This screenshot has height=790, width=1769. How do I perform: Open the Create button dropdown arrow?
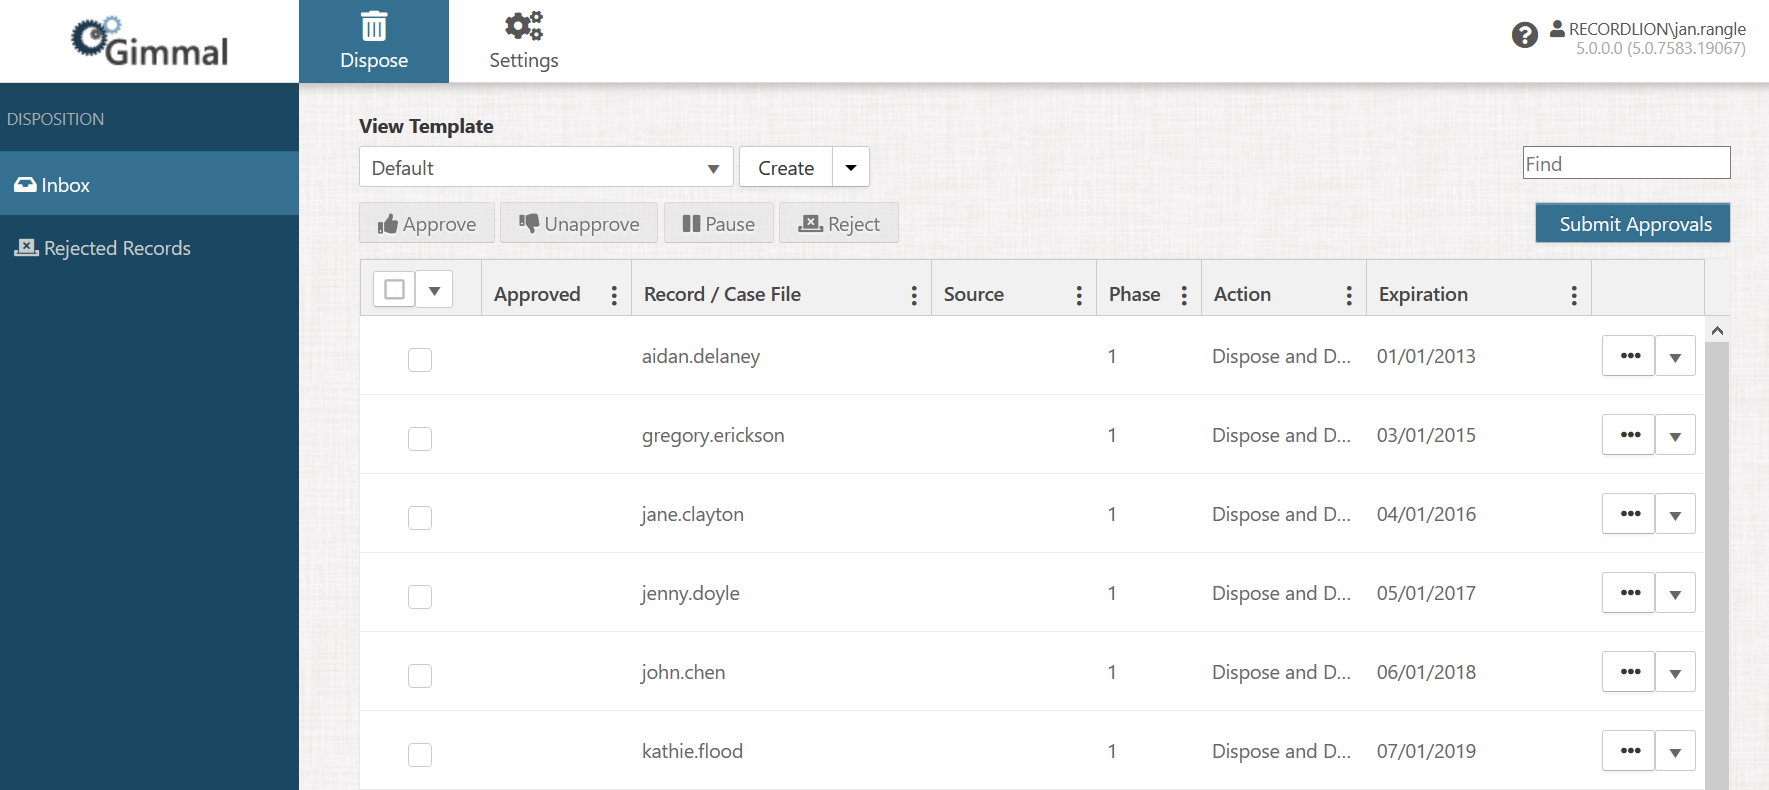851,168
